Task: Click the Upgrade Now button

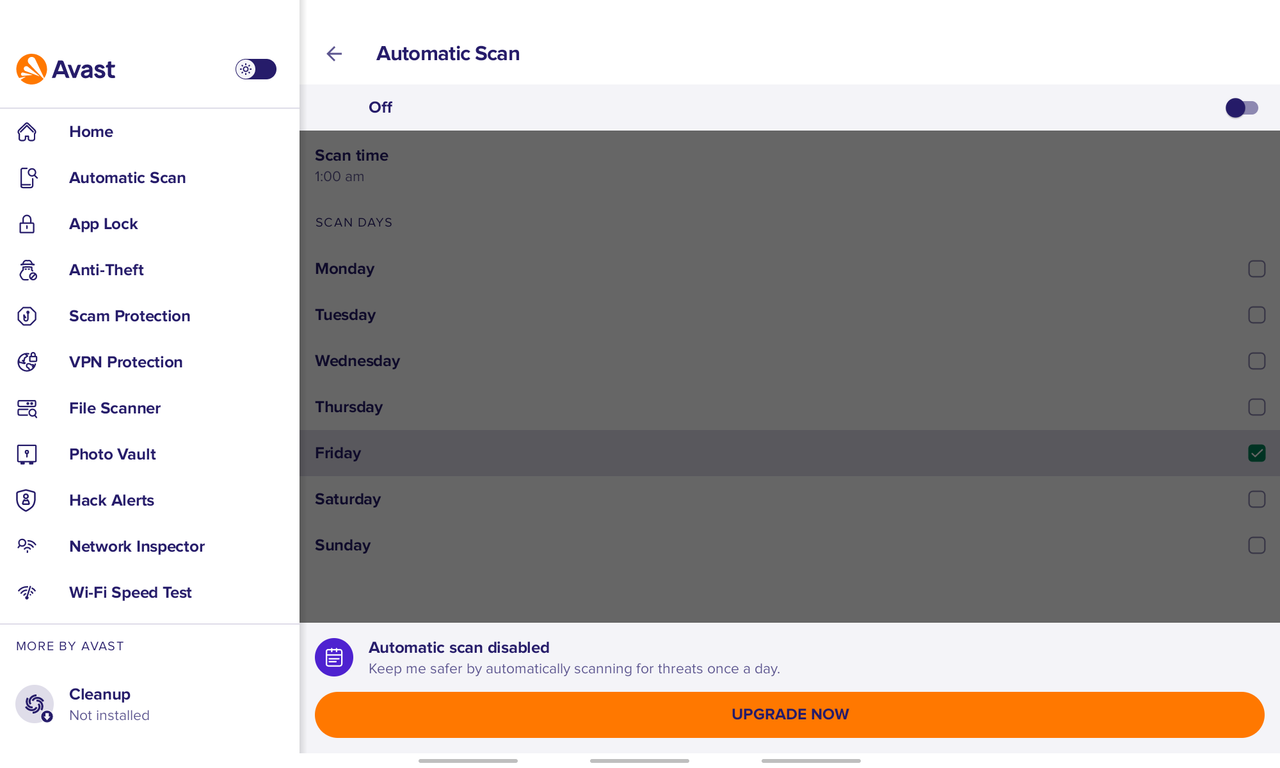Action: click(790, 715)
